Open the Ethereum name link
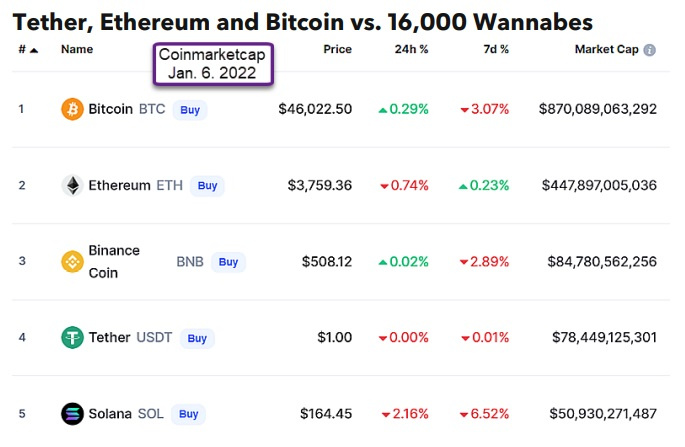This screenshot has height=447, width=685. (119, 185)
